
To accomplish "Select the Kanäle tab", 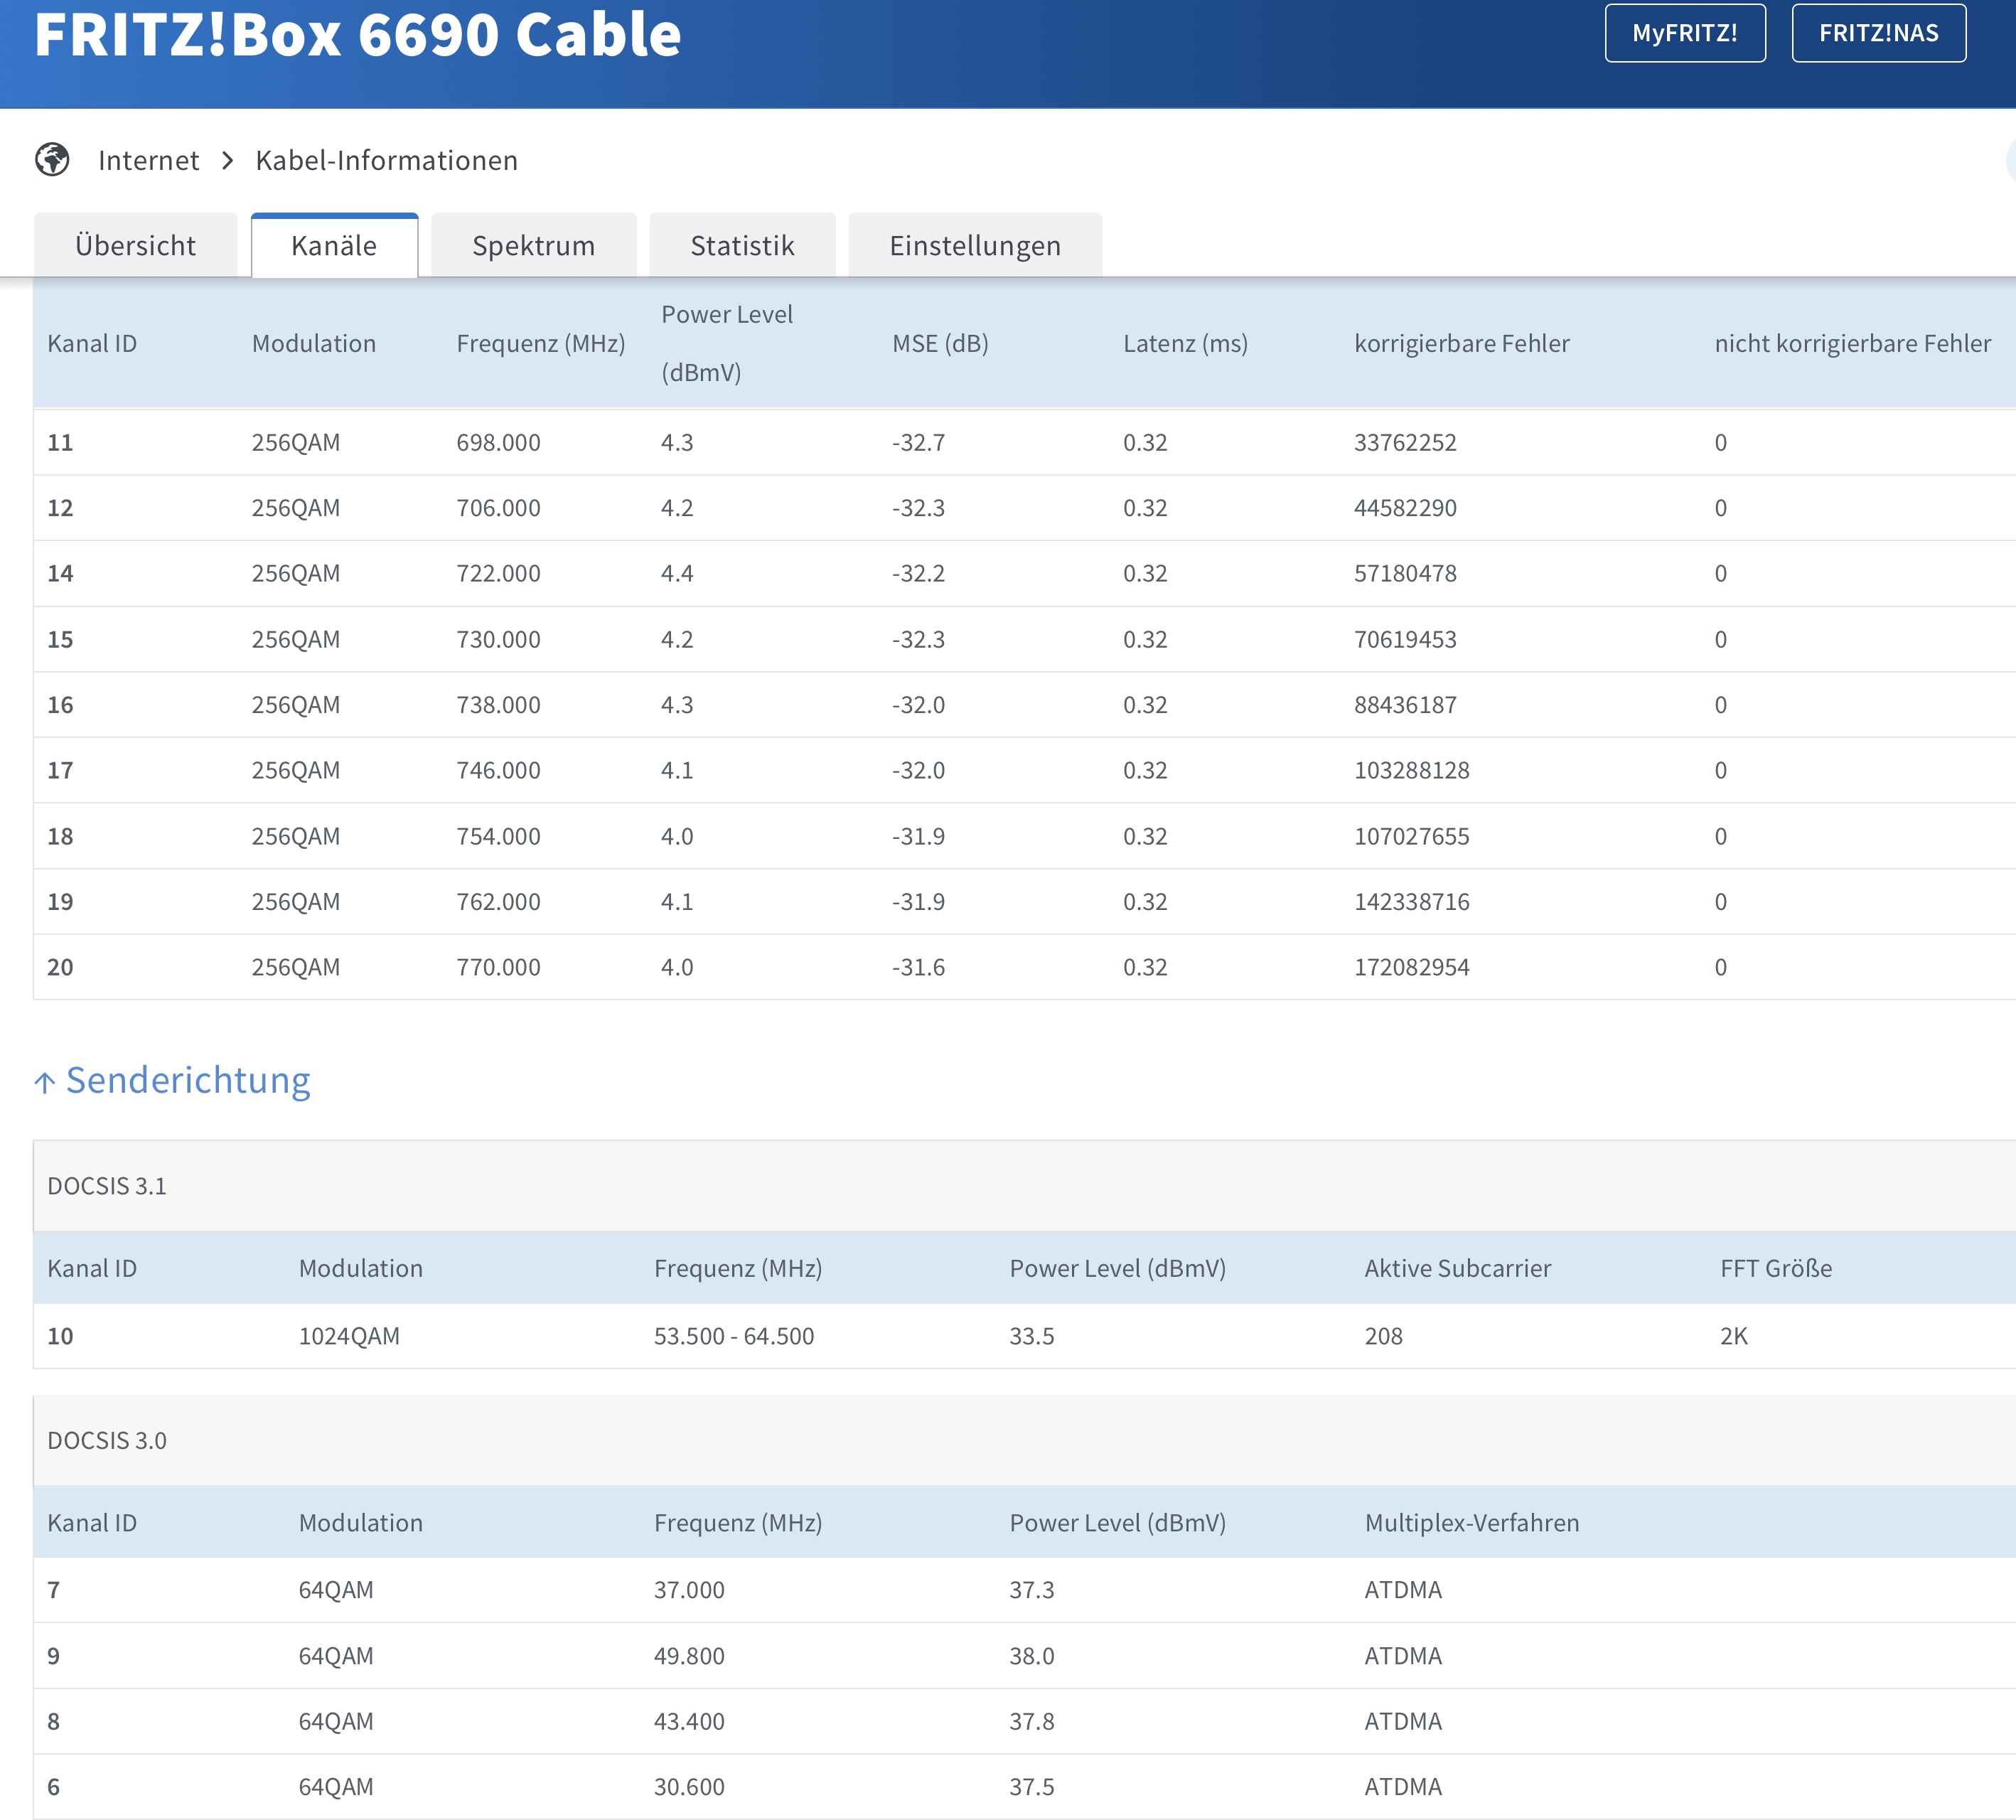I will pos(334,245).
